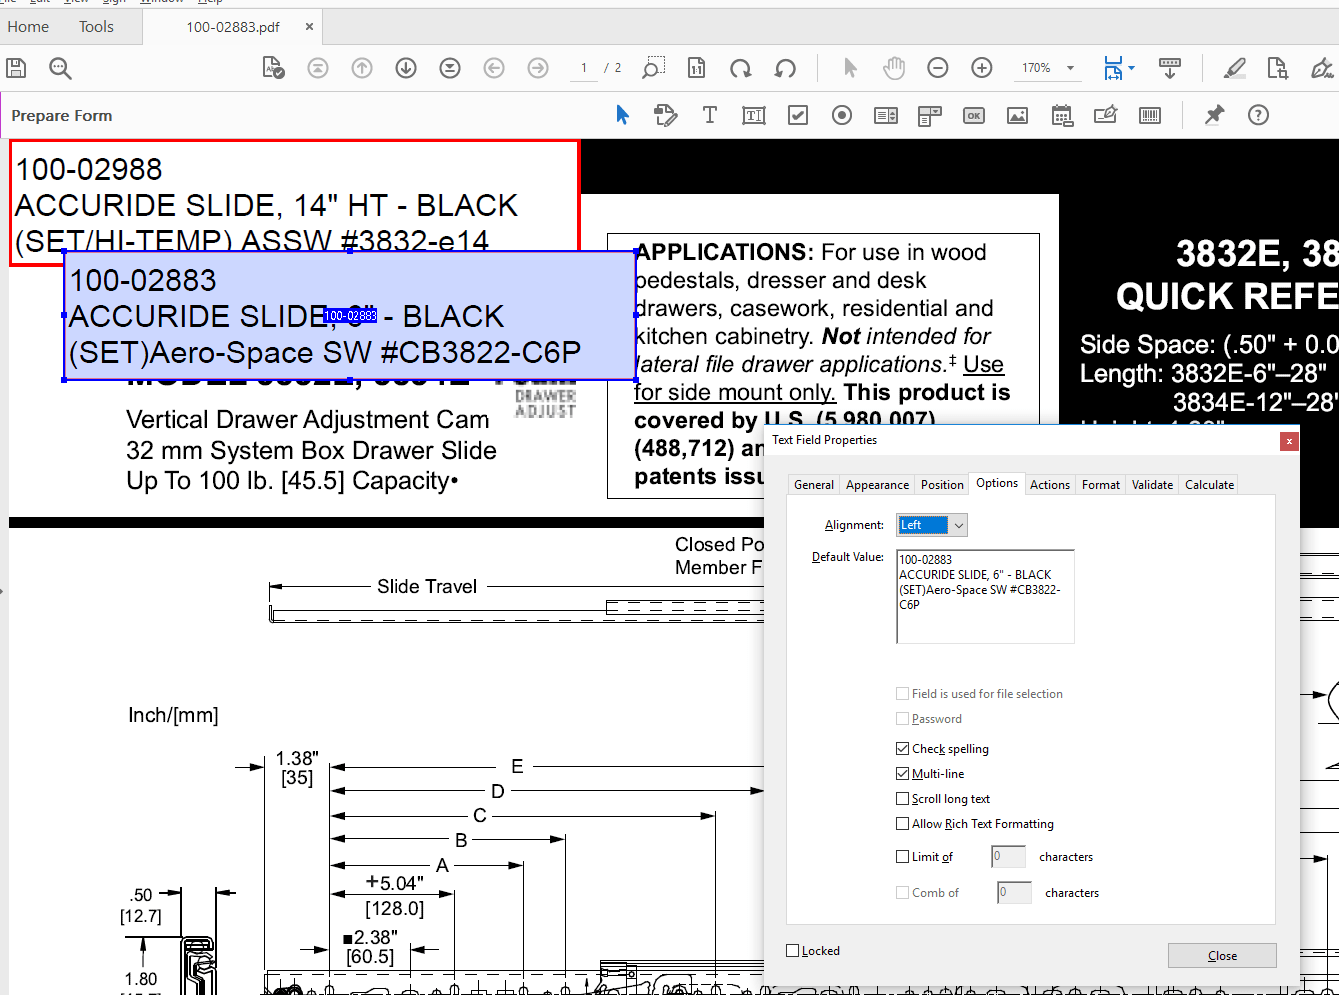Open the Appearance tab

point(877,484)
